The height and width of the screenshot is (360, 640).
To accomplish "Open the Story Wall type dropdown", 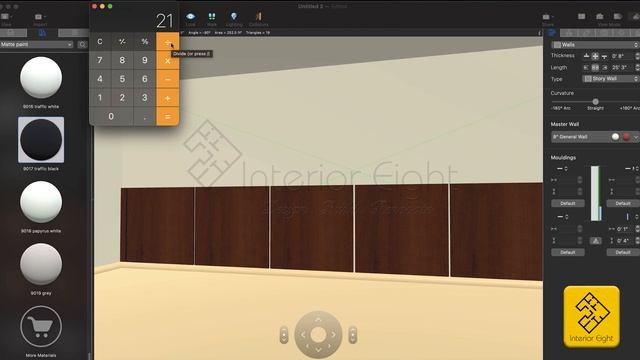I will pos(611,78).
